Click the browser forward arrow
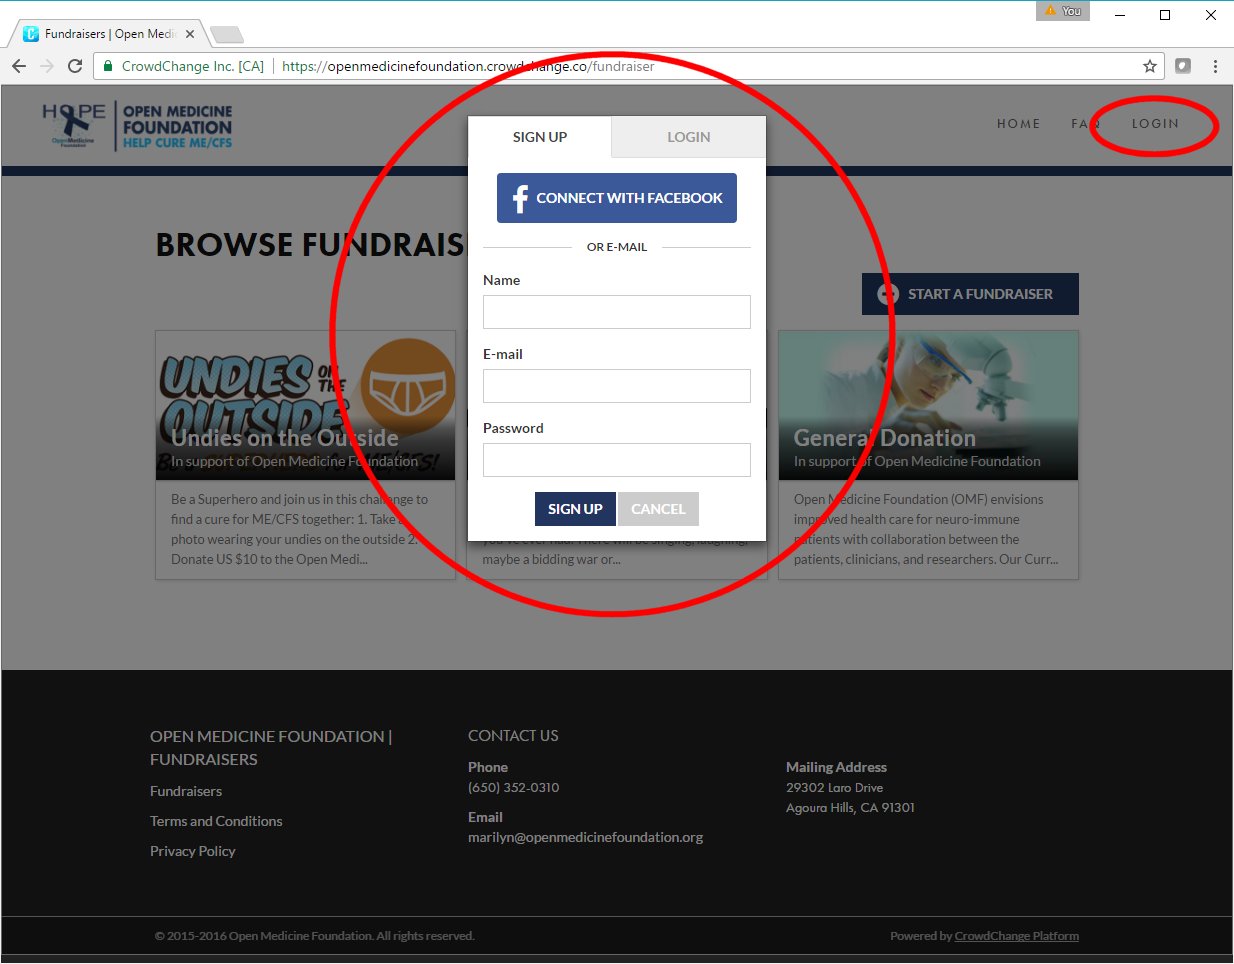Screen dimensions: 1234x964 point(47,66)
